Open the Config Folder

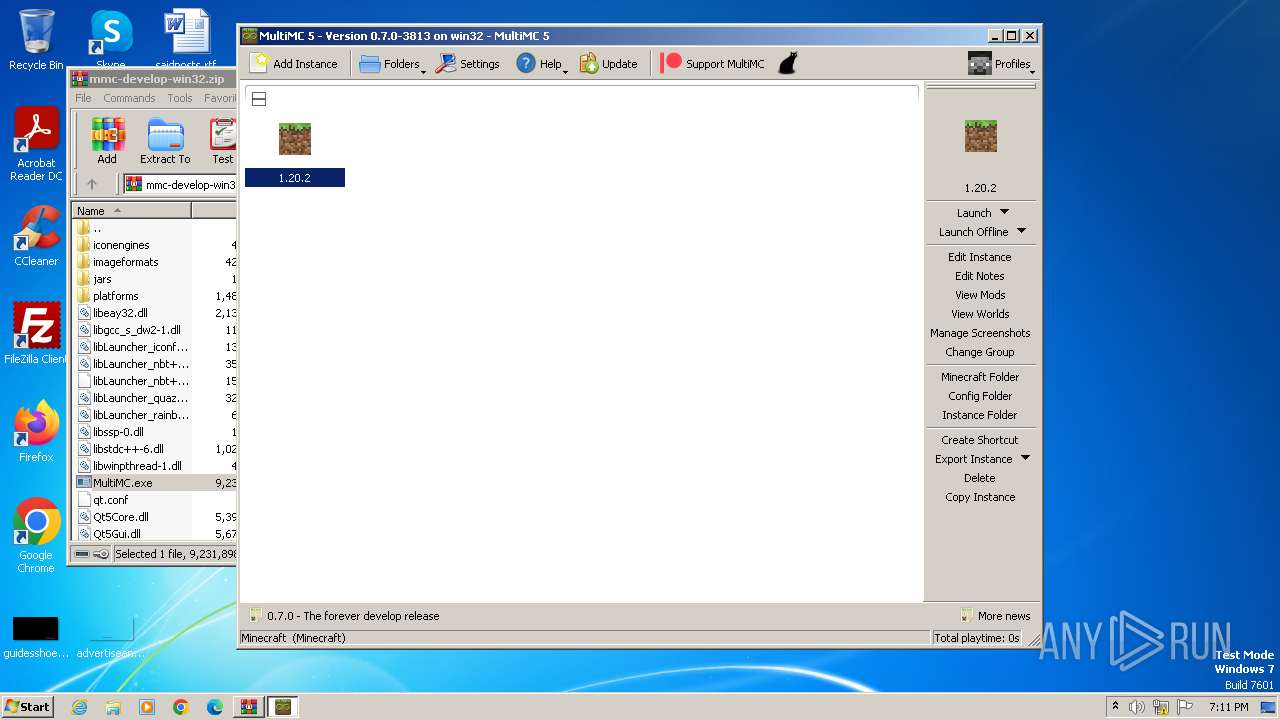pos(980,396)
